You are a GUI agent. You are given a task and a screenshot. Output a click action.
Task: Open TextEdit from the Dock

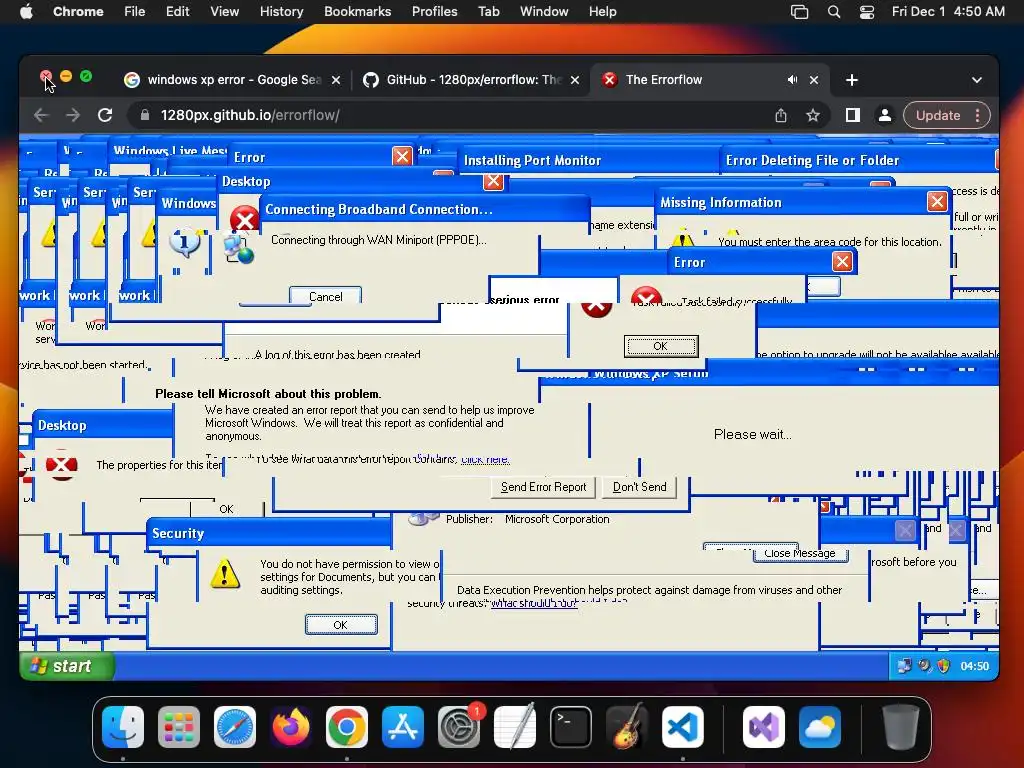coord(515,727)
